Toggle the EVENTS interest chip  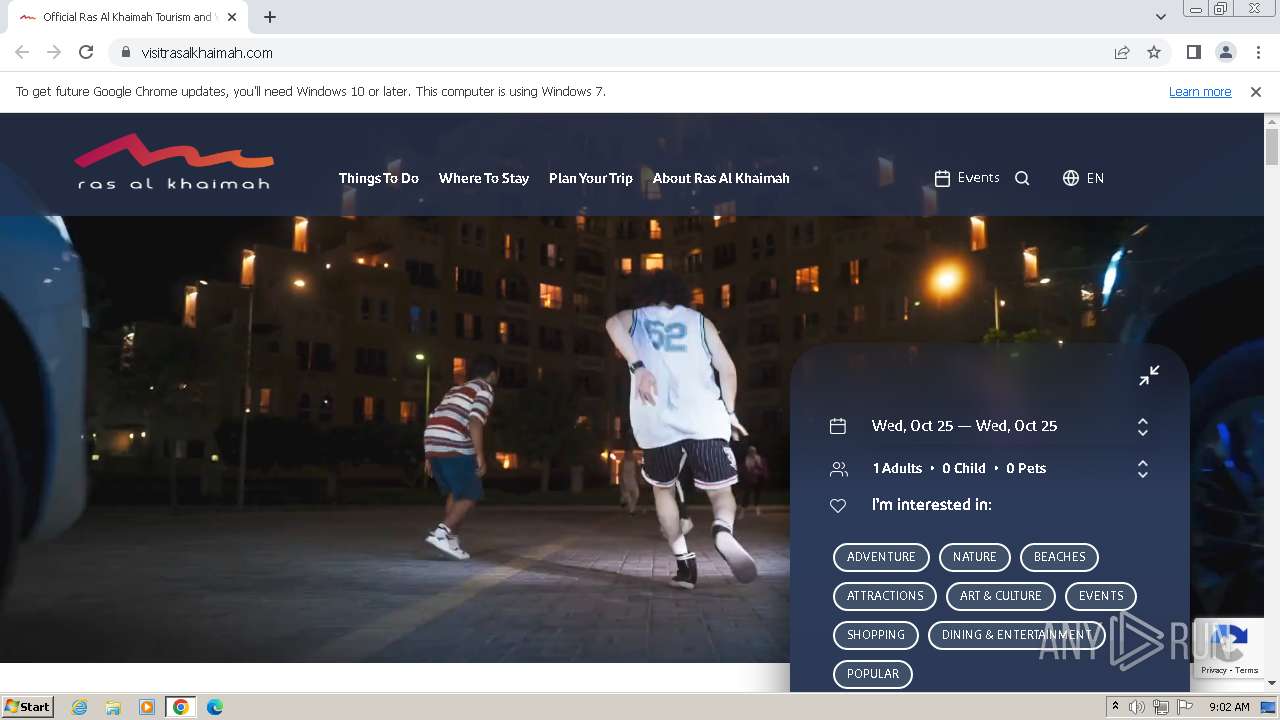point(1101,596)
